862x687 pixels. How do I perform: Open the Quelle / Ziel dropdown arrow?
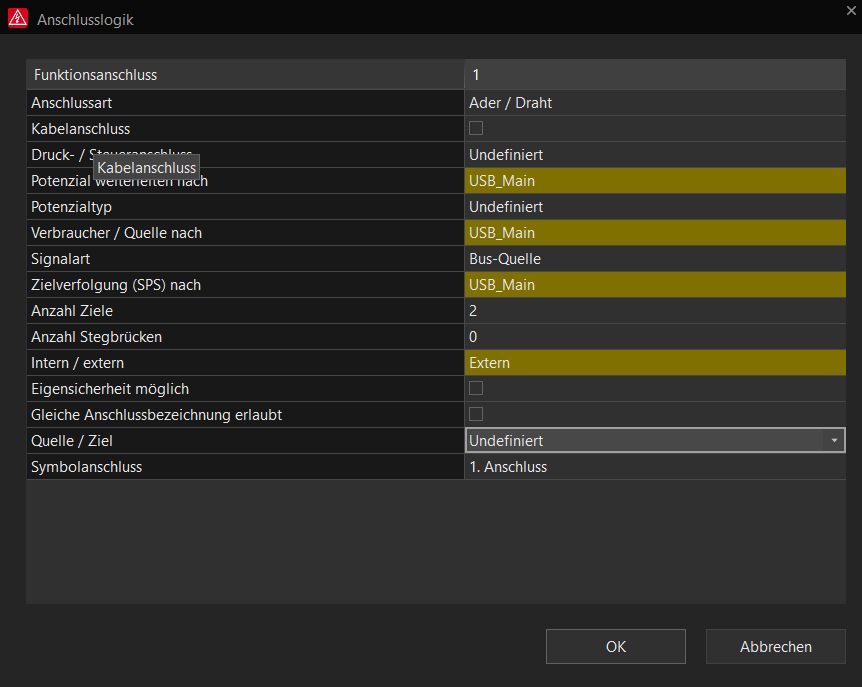click(x=834, y=440)
